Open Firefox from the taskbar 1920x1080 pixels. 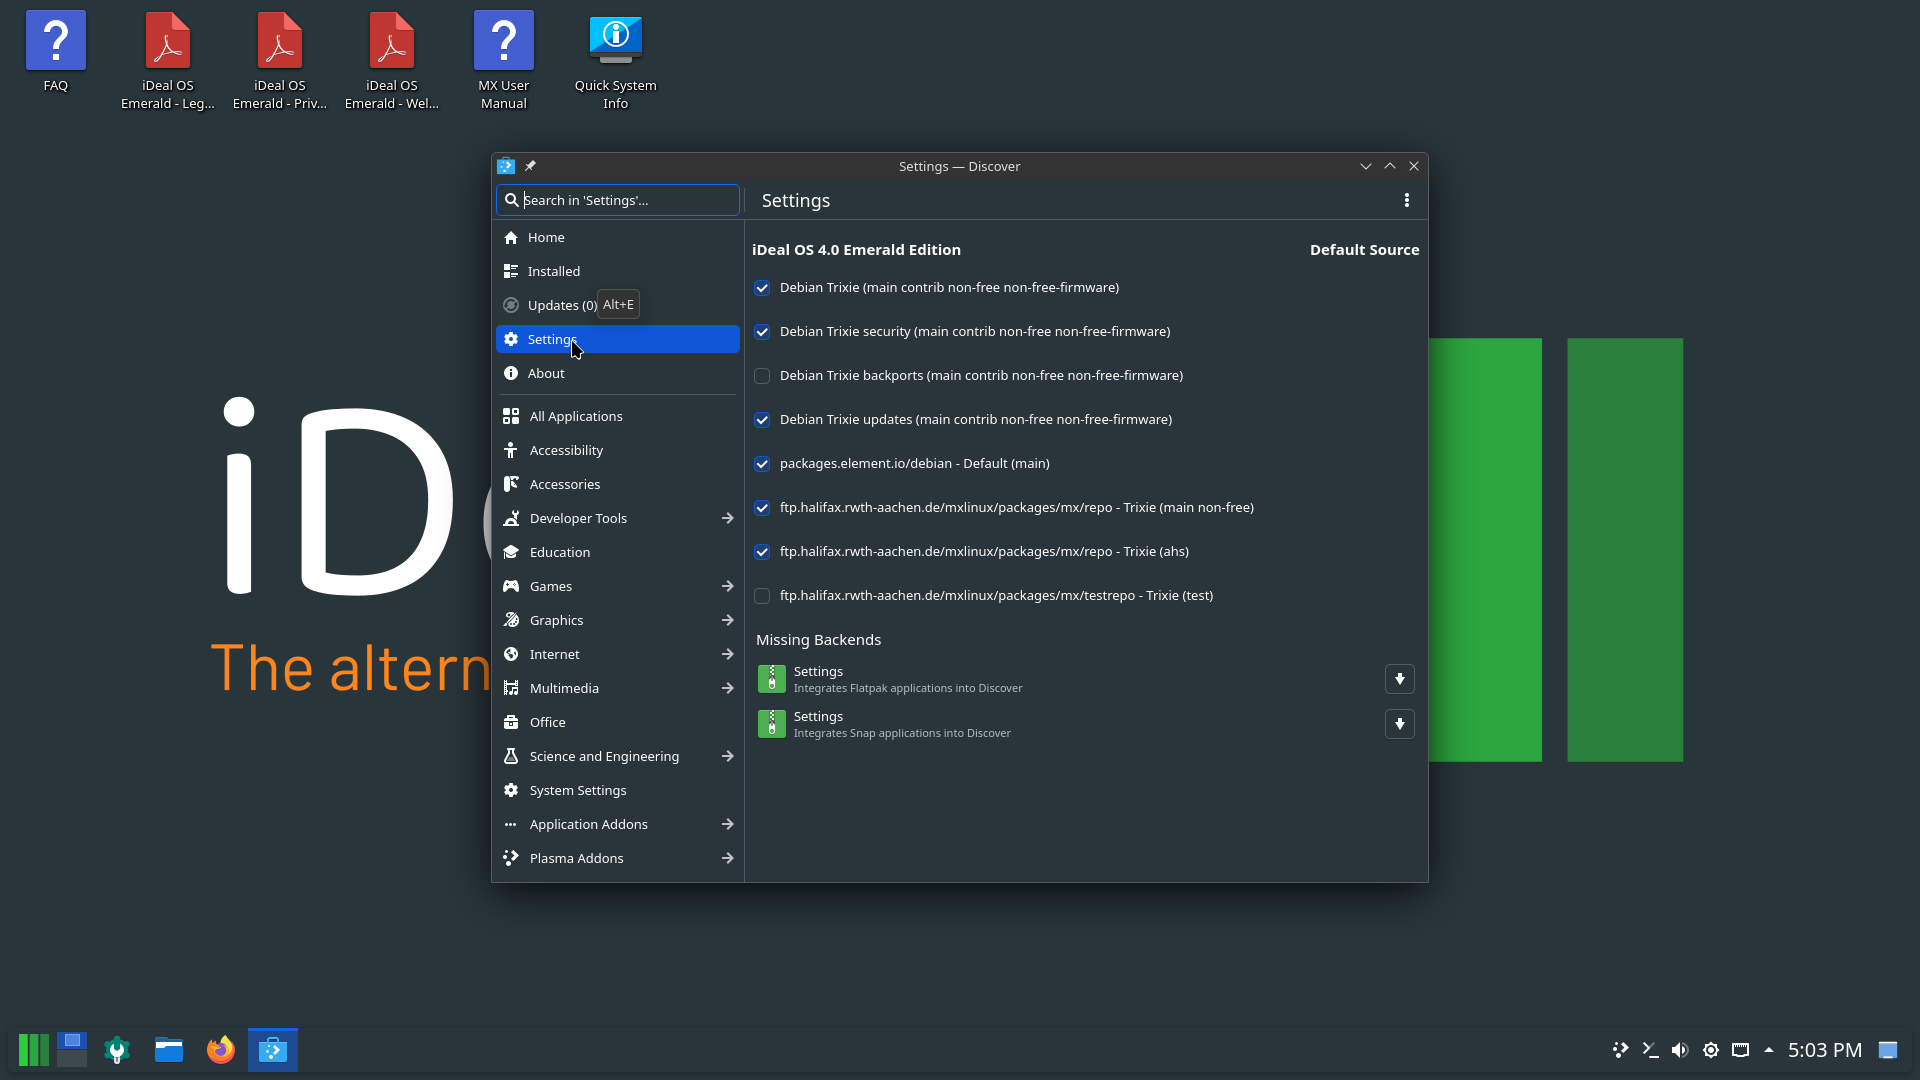point(220,1050)
